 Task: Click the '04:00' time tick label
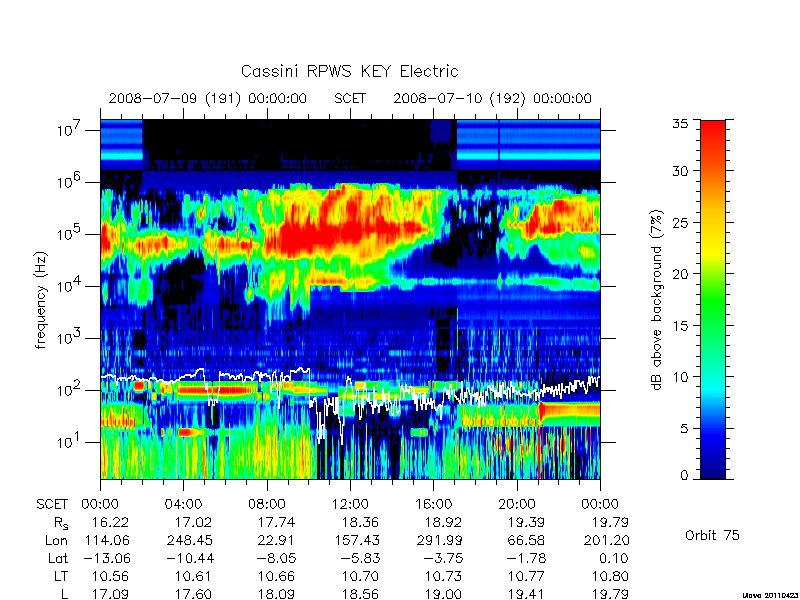183,504
